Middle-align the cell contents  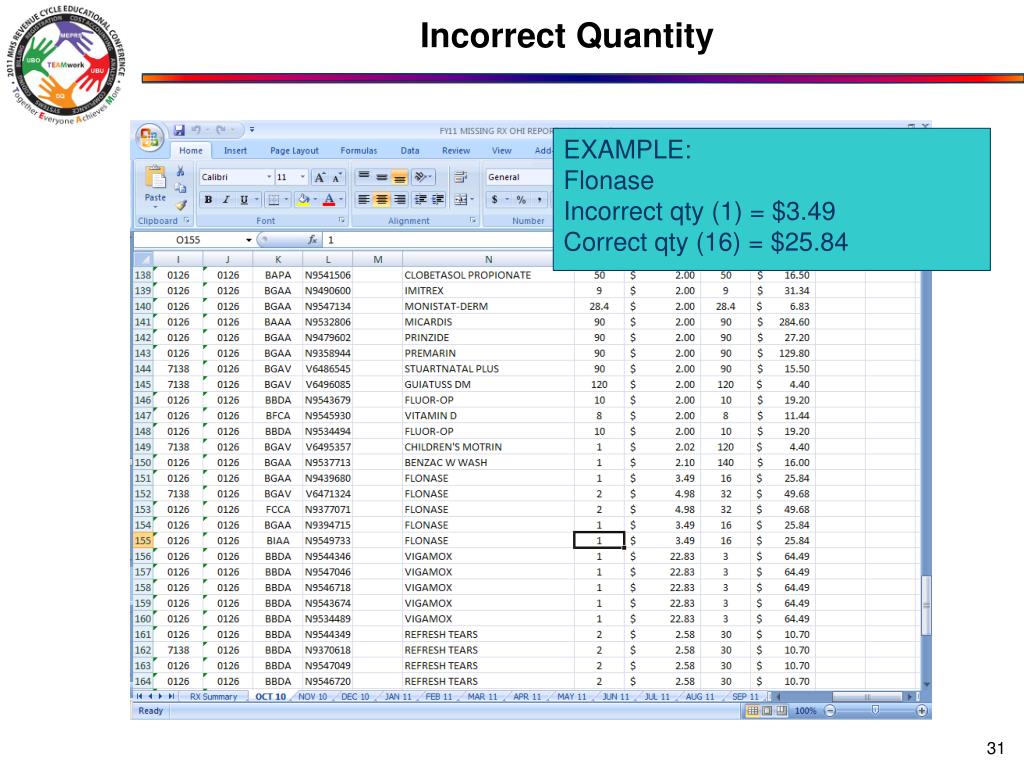pyautogui.click(x=381, y=177)
